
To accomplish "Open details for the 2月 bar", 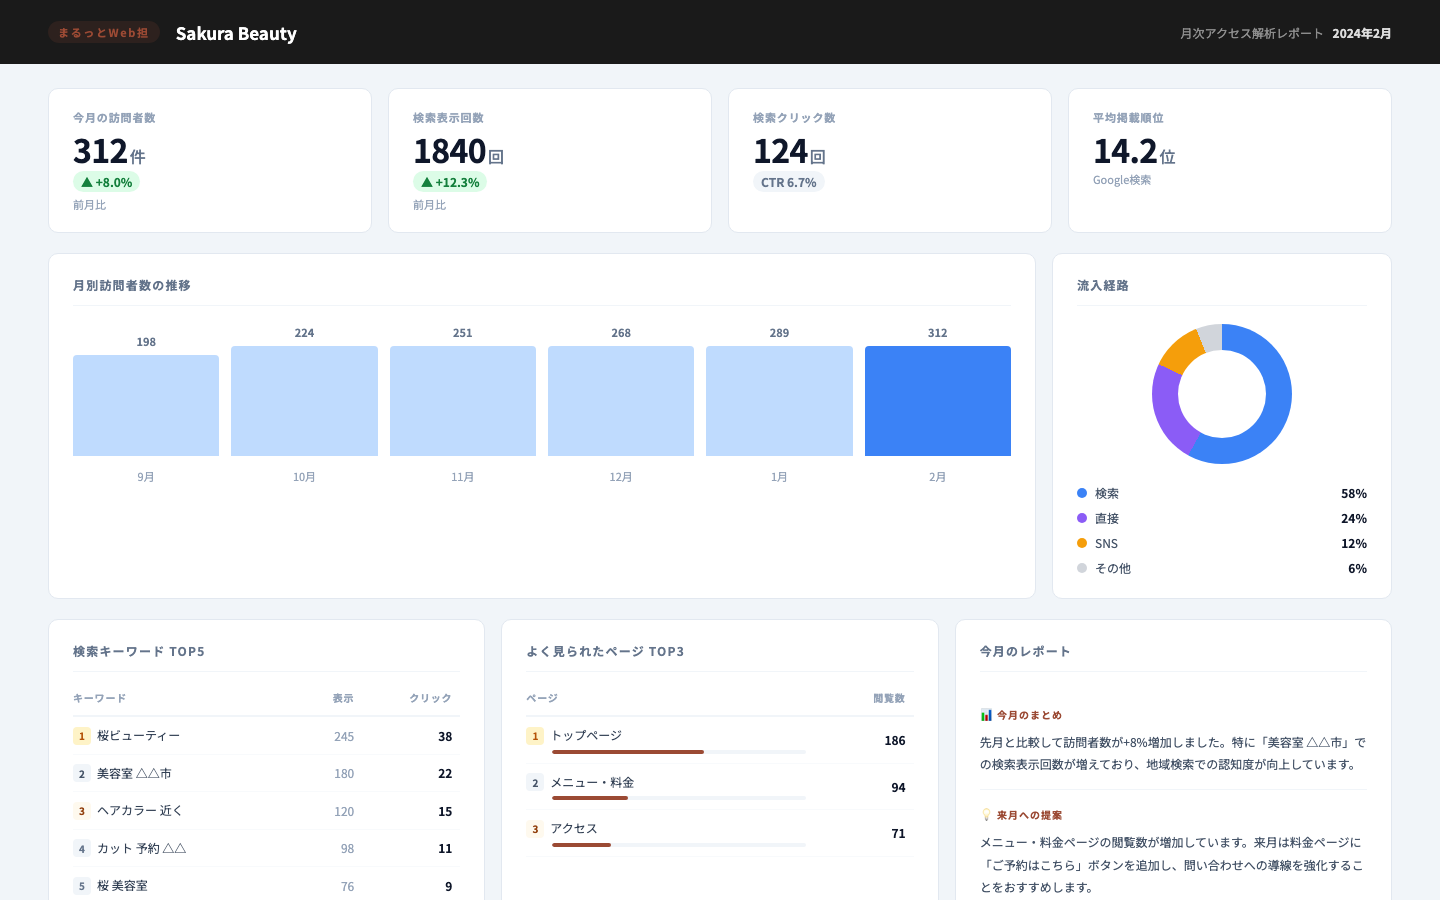I will (x=938, y=400).
